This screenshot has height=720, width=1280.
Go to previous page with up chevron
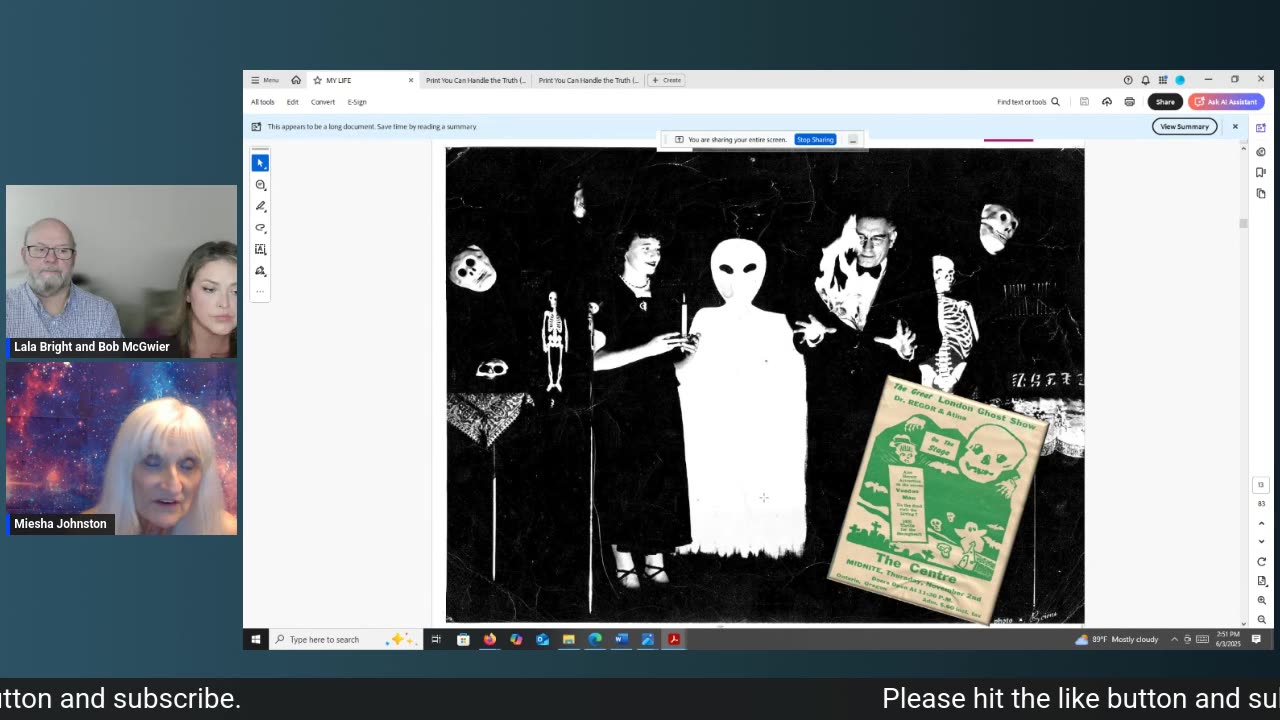(x=1261, y=523)
